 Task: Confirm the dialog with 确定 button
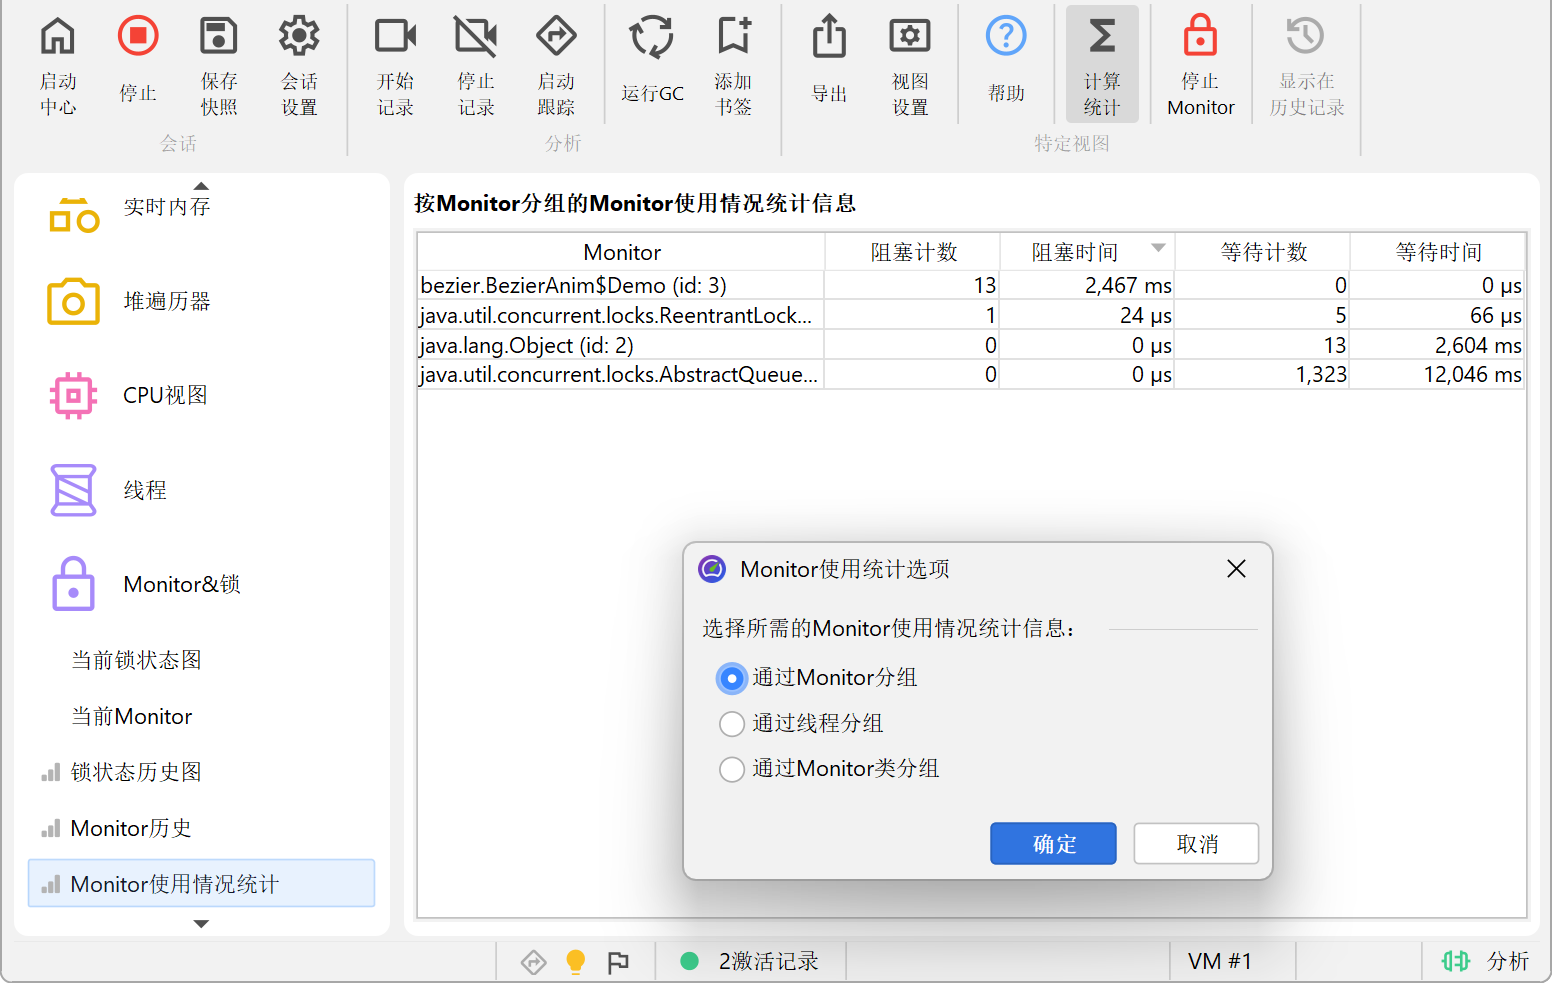[1053, 844]
